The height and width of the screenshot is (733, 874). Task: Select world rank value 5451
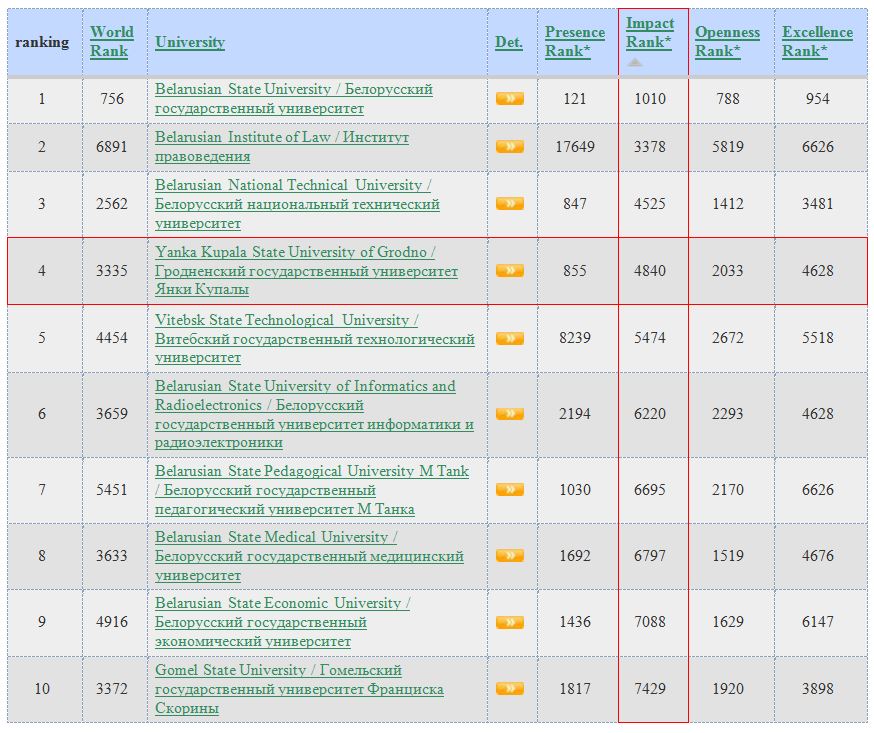[111, 489]
